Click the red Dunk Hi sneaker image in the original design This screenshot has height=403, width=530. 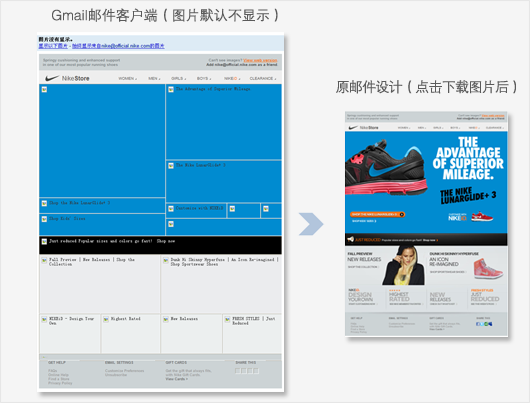tap(488, 268)
